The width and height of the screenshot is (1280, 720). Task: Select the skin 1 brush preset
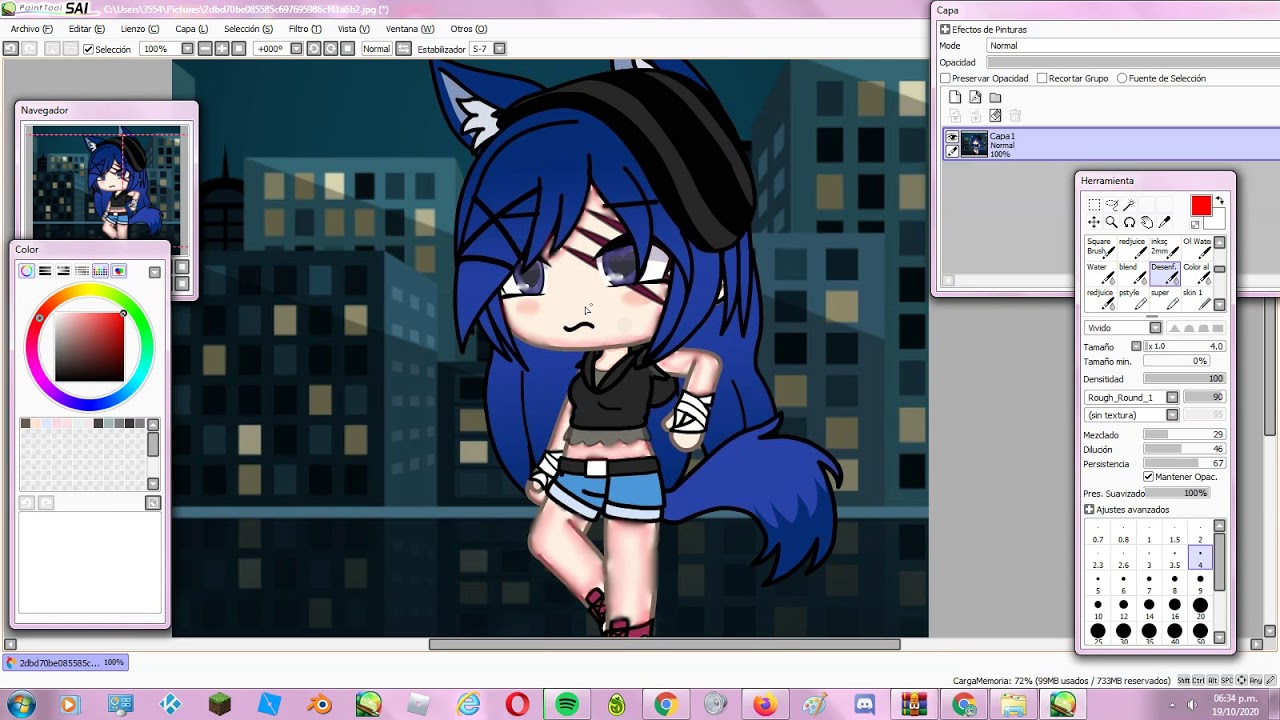[1196, 298]
